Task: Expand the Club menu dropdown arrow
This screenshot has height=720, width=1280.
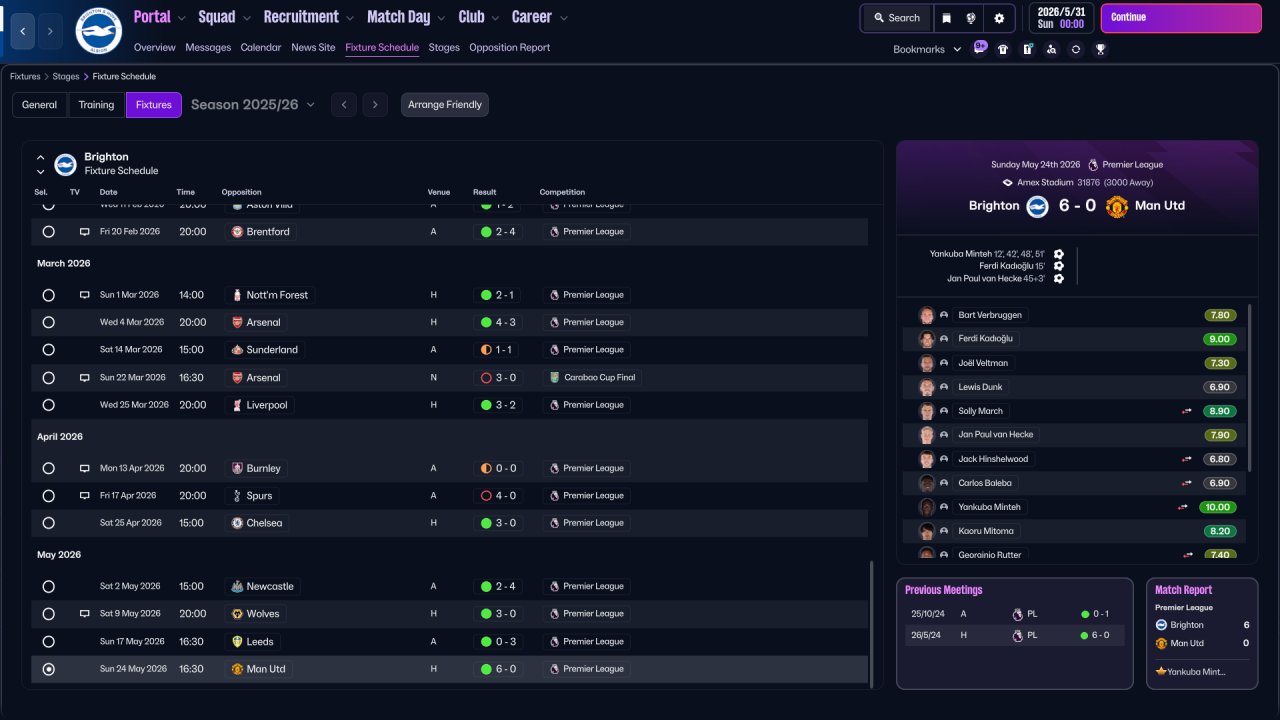Action: point(494,18)
